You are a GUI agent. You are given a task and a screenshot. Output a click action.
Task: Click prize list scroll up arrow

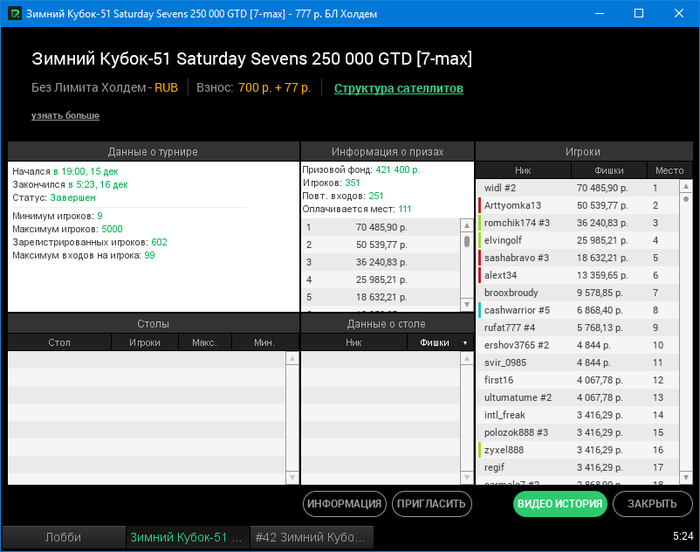(467, 226)
